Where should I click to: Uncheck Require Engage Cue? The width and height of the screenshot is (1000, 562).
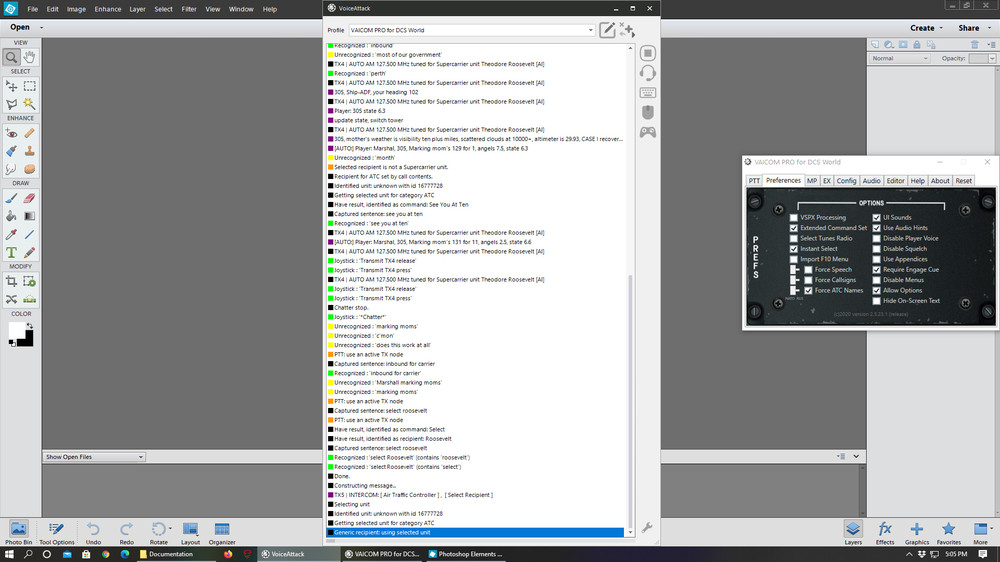coord(876,270)
